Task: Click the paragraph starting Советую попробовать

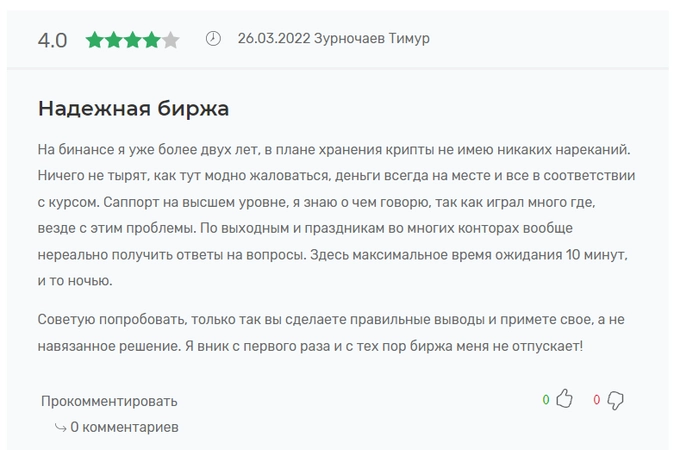Action: click(331, 333)
